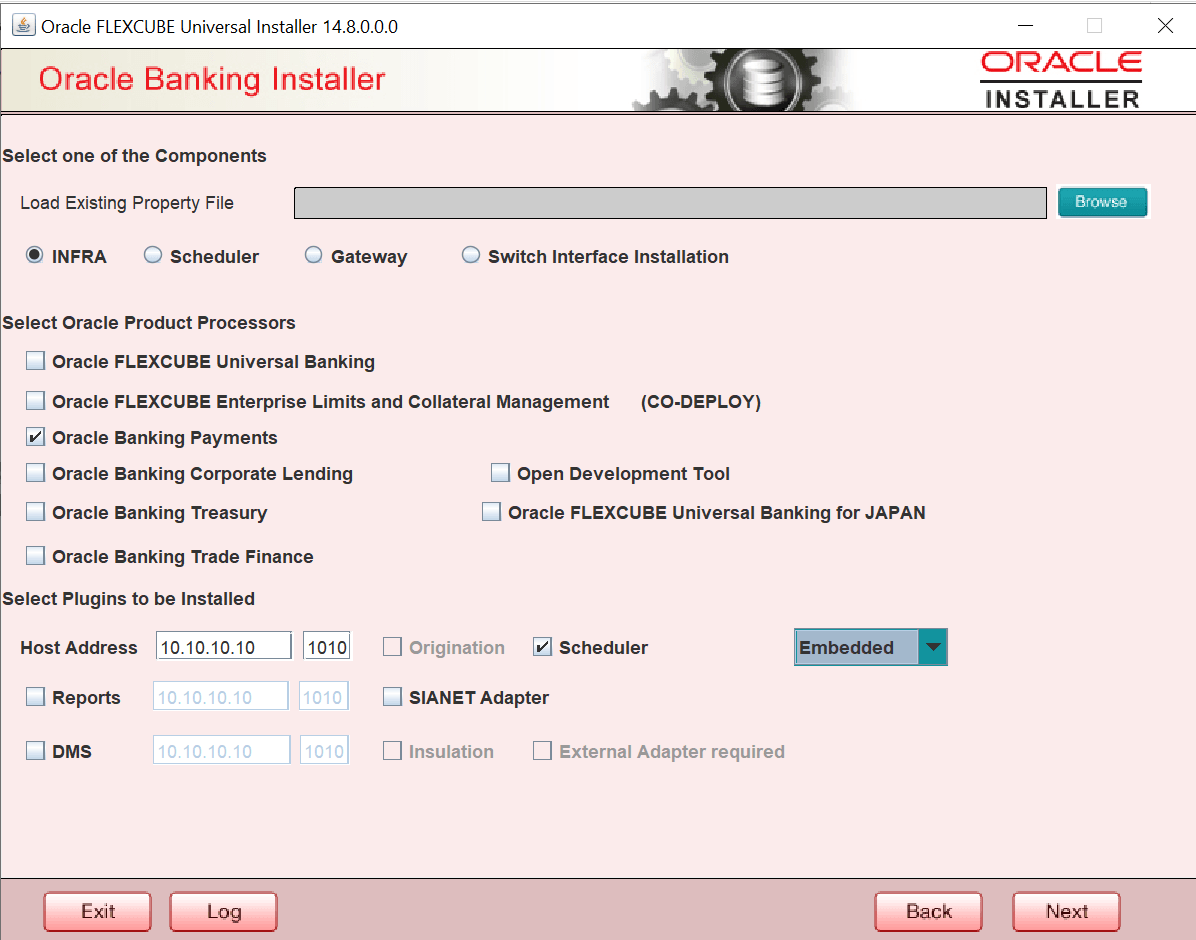Check FLEXCUBE Universal Banking for JAPAN
The image size is (1196, 940).
491,511
